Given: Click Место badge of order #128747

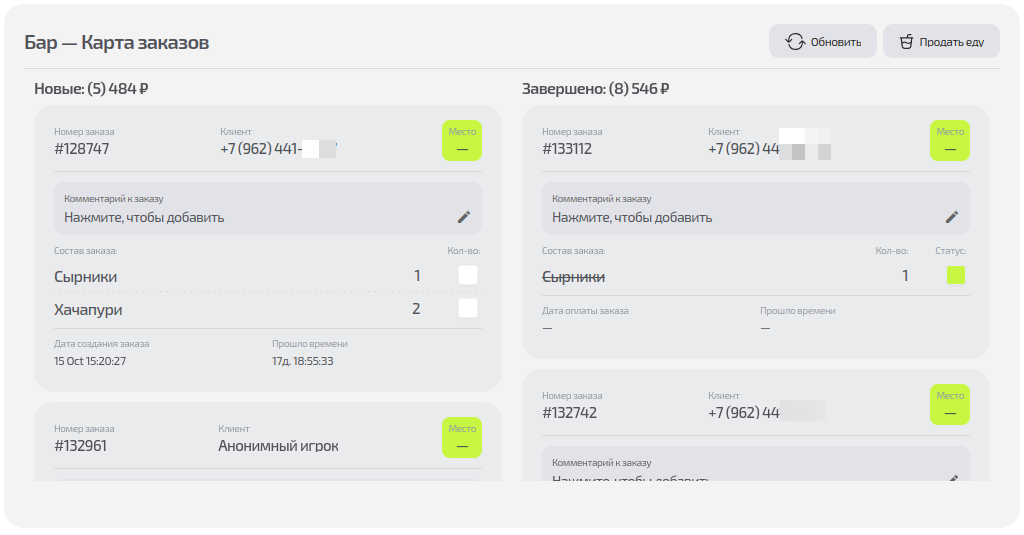Looking at the screenshot, I should [x=462, y=141].
